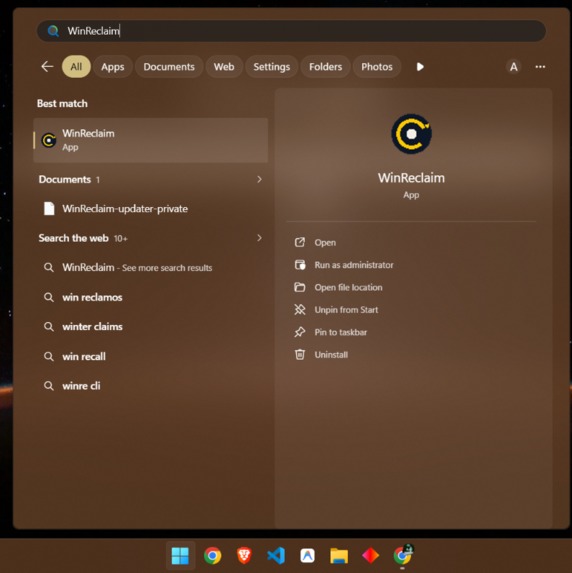Search the web for win recall
The height and width of the screenshot is (573, 572).
151,356
